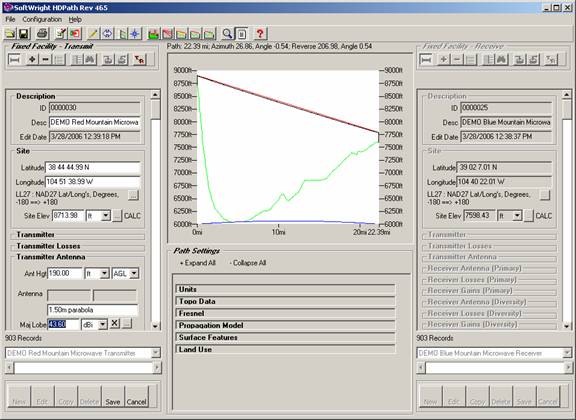Screen dimensions: 576x420
Task: Expand the Surface Features section
Action: coord(285,337)
